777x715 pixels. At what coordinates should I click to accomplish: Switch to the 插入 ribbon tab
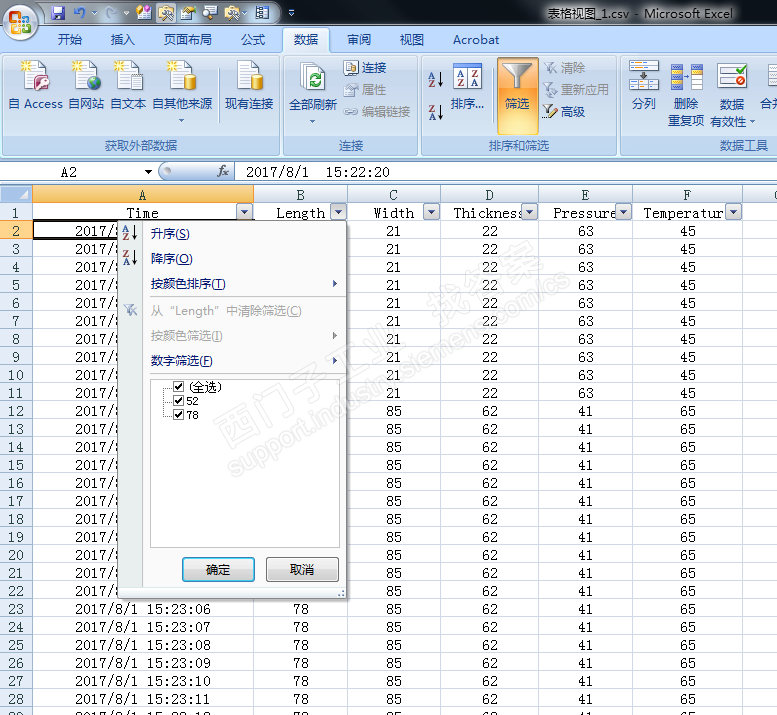pyautogui.click(x=122, y=40)
